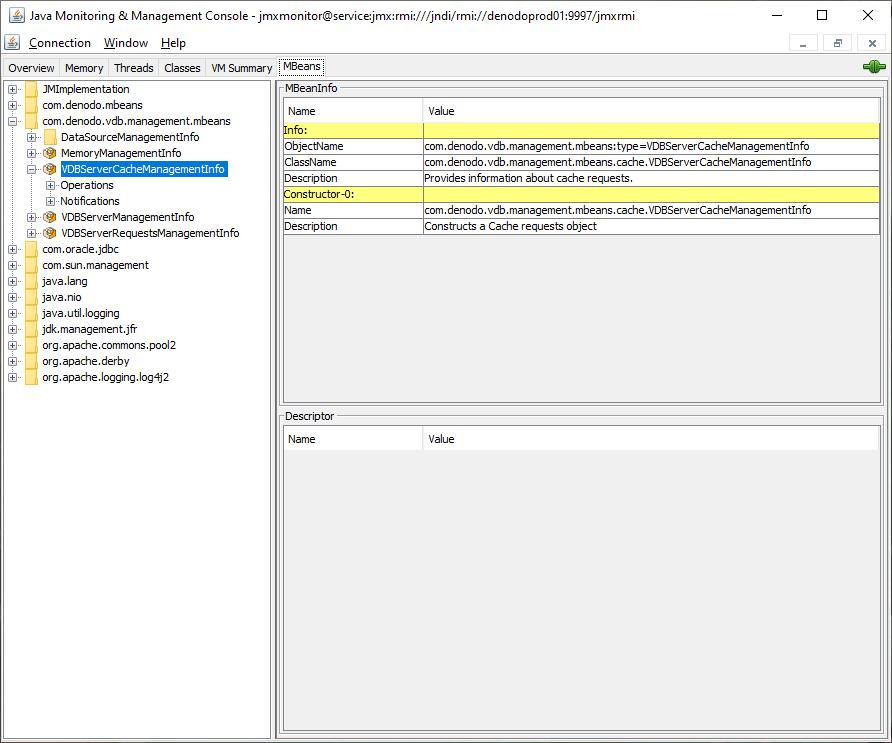Expand the com.denodo.mbeans node
The width and height of the screenshot is (892, 743).
tap(13, 105)
